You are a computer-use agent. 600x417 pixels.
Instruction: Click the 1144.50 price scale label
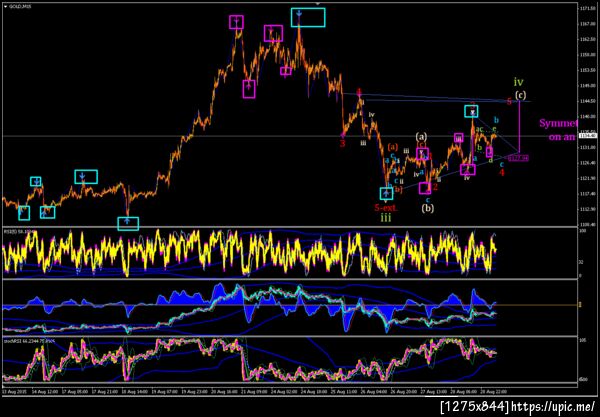(x=588, y=101)
